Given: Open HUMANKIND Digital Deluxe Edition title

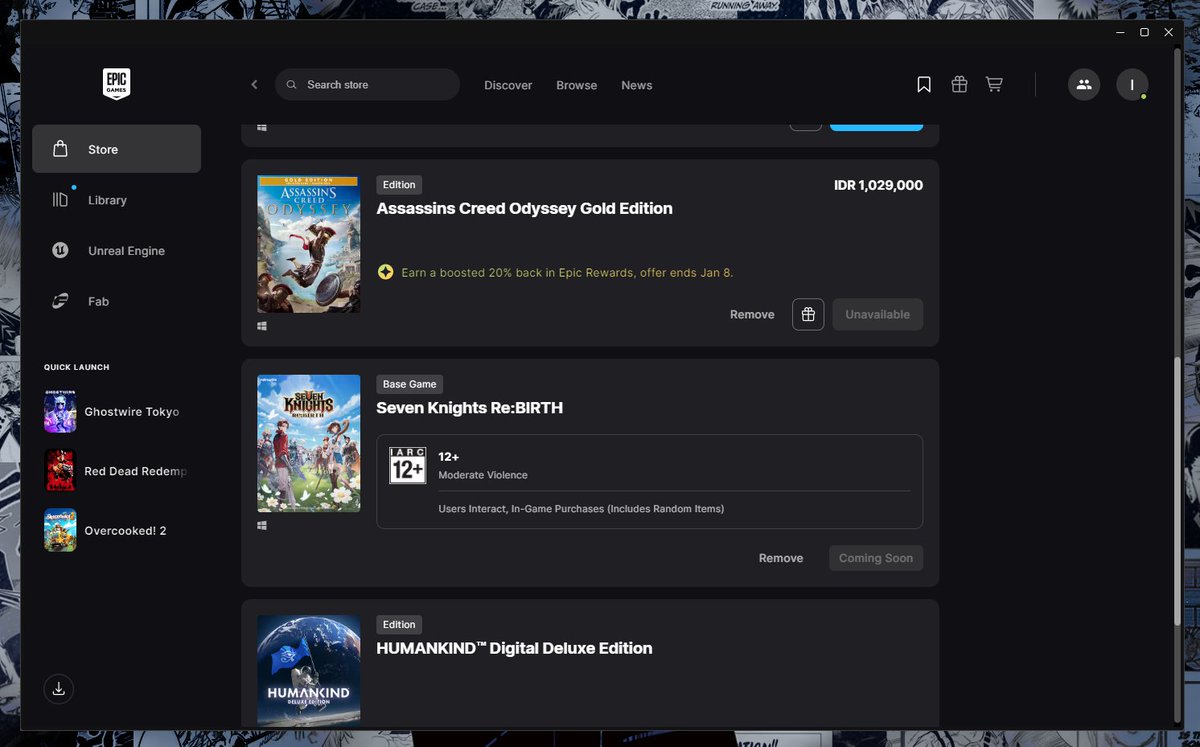Looking at the screenshot, I should coord(514,648).
